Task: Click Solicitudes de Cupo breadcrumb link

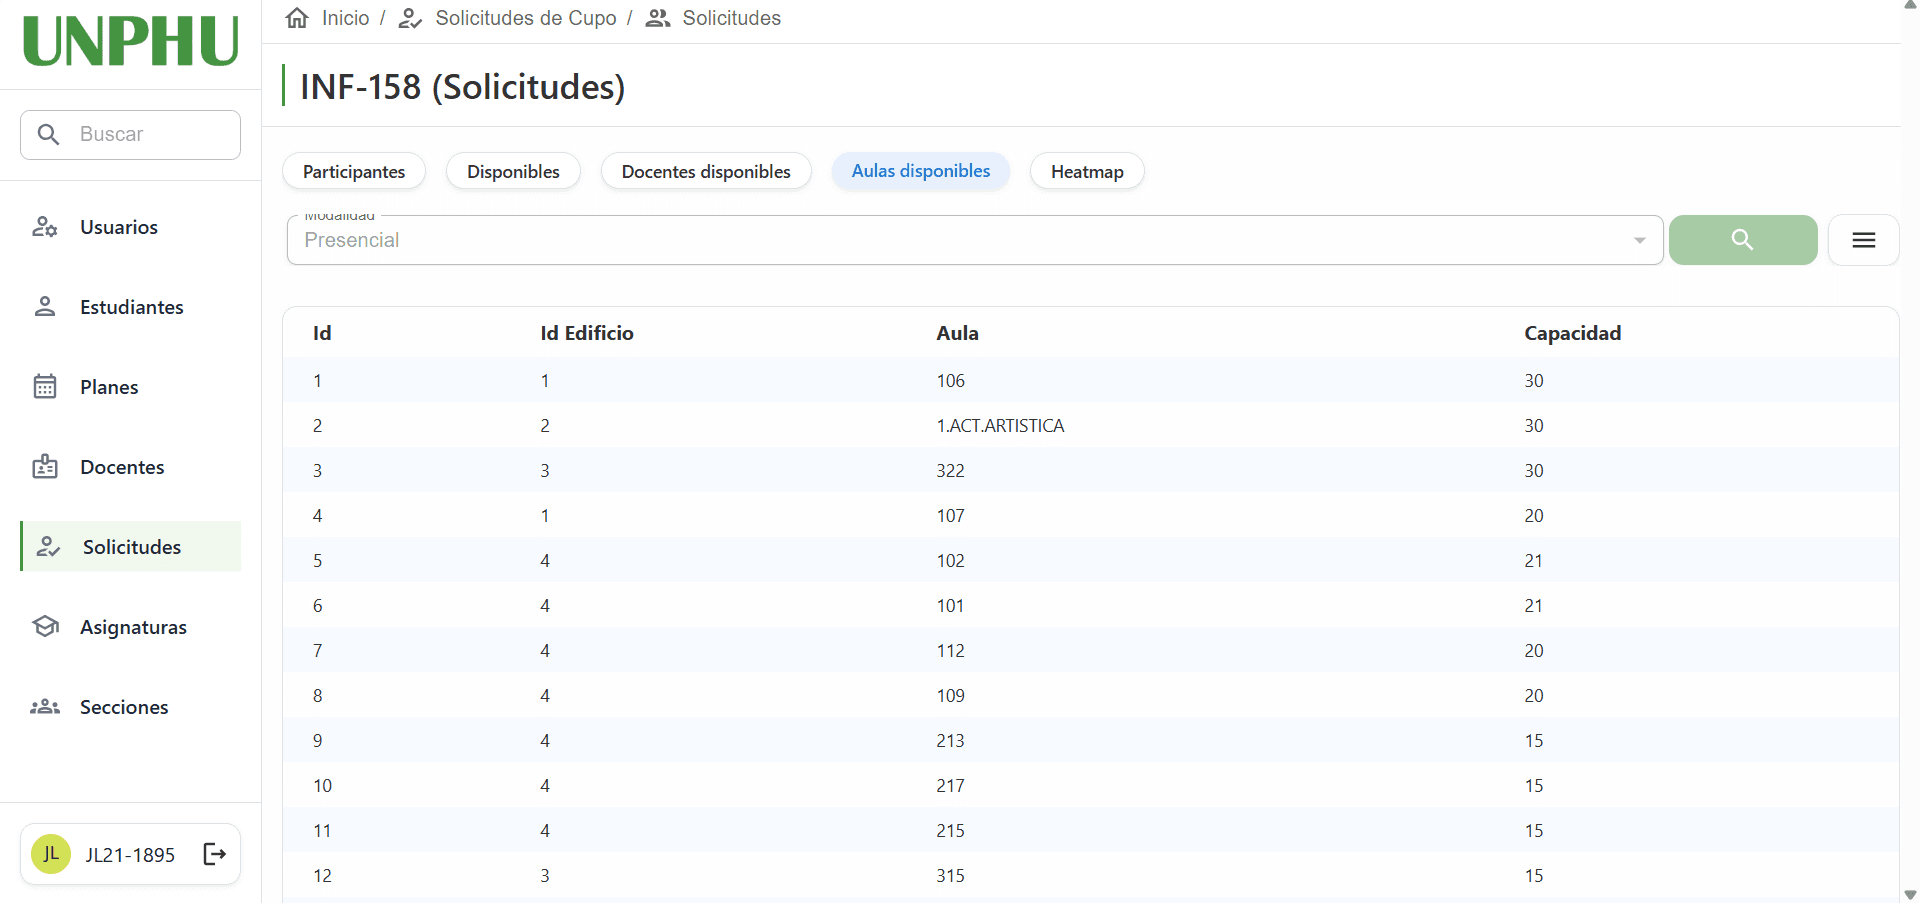Action: [526, 18]
